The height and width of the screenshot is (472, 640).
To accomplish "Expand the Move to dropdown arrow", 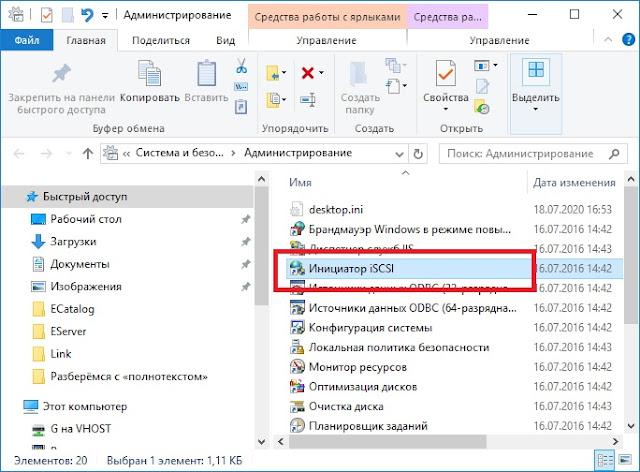I will point(284,73).
